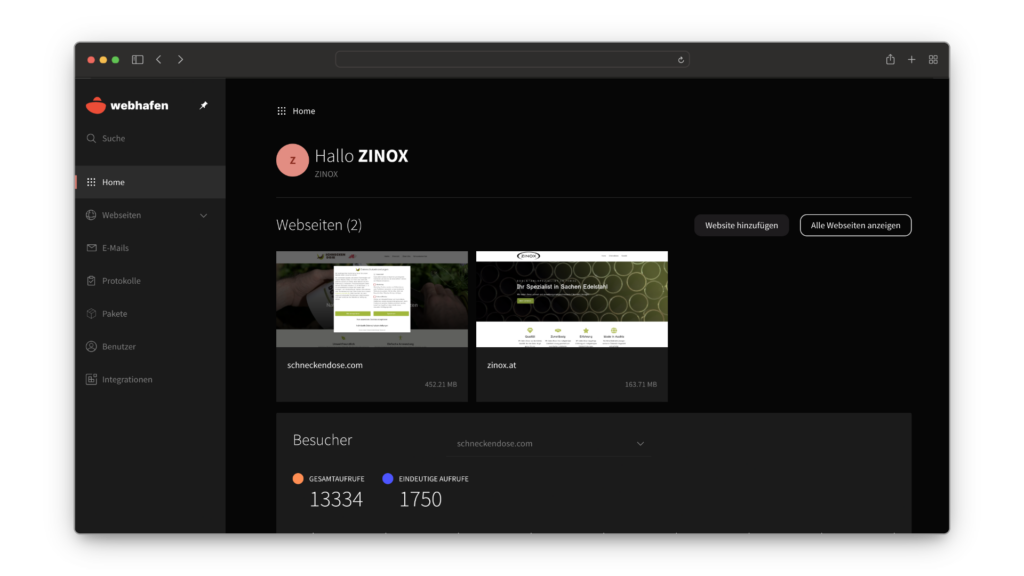Click the search magnifier icon
This screenshot has width=1024, height=576.
point(92,139)
